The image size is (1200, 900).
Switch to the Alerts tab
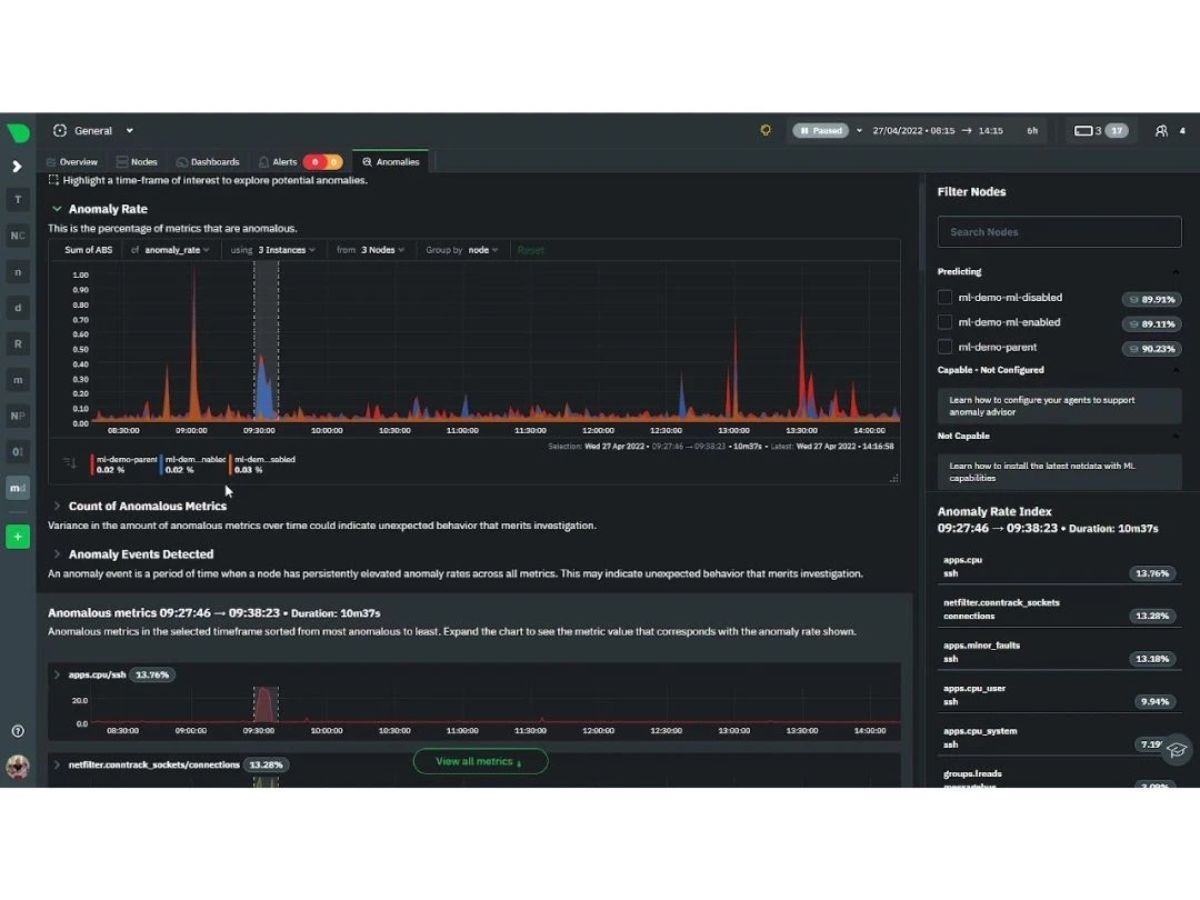278,162
